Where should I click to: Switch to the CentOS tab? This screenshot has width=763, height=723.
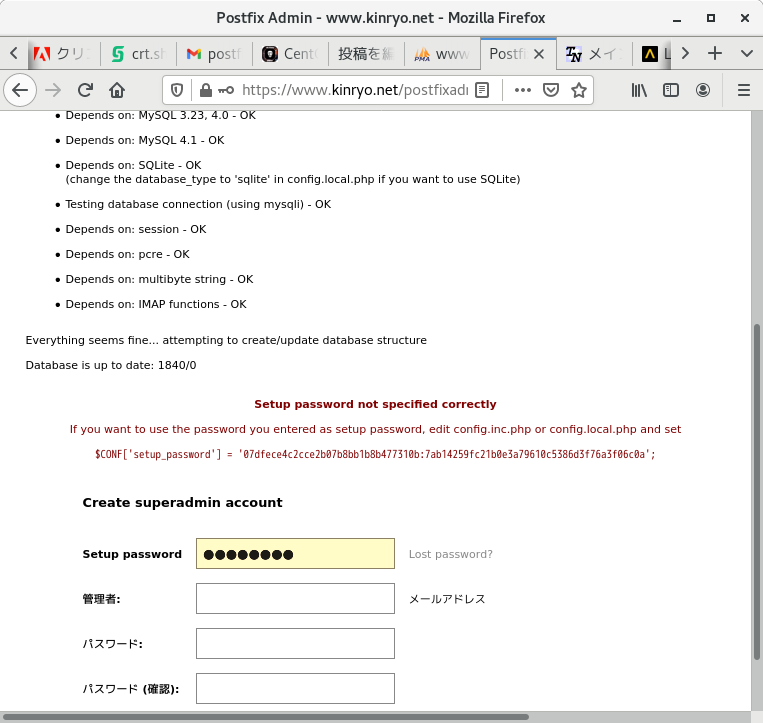290,54
